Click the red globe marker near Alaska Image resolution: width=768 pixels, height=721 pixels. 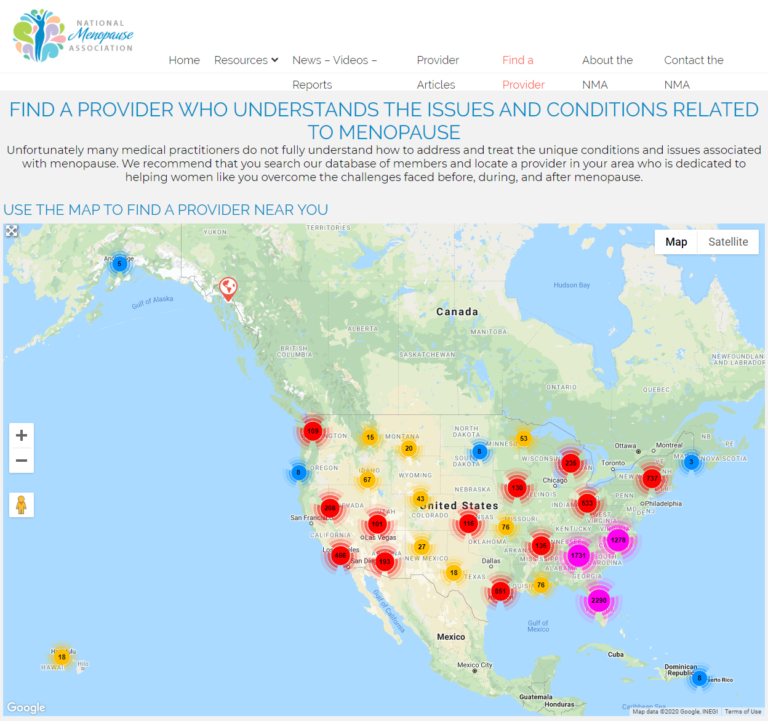[228, 288]
